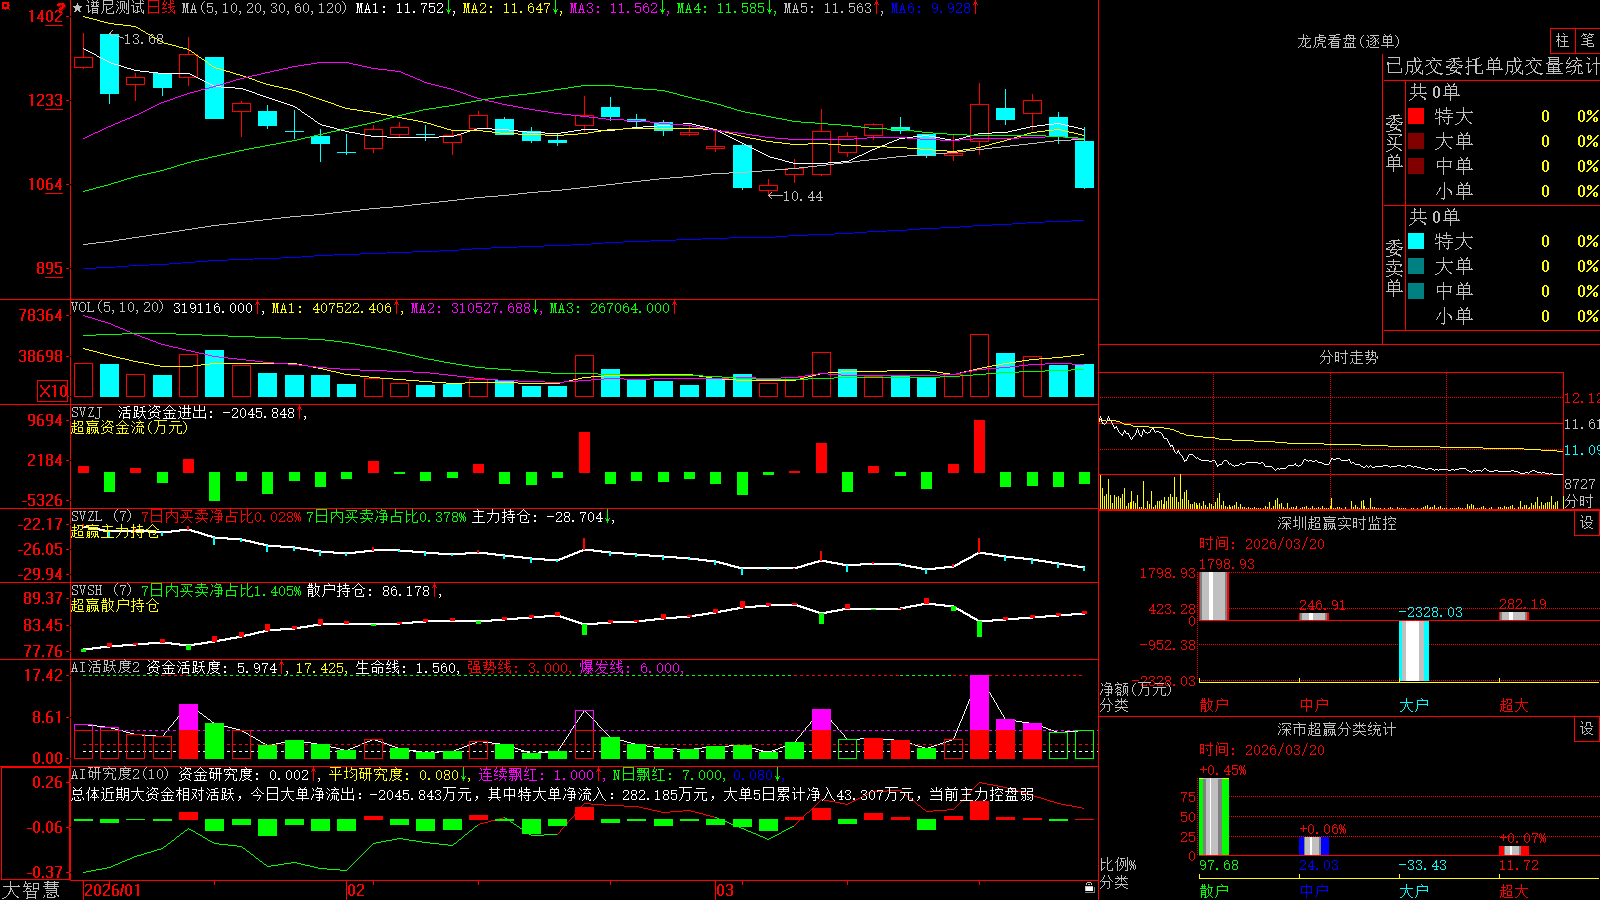
Task: Click the 龙虎看盘(逐单) panel title
Action: 1348,41
